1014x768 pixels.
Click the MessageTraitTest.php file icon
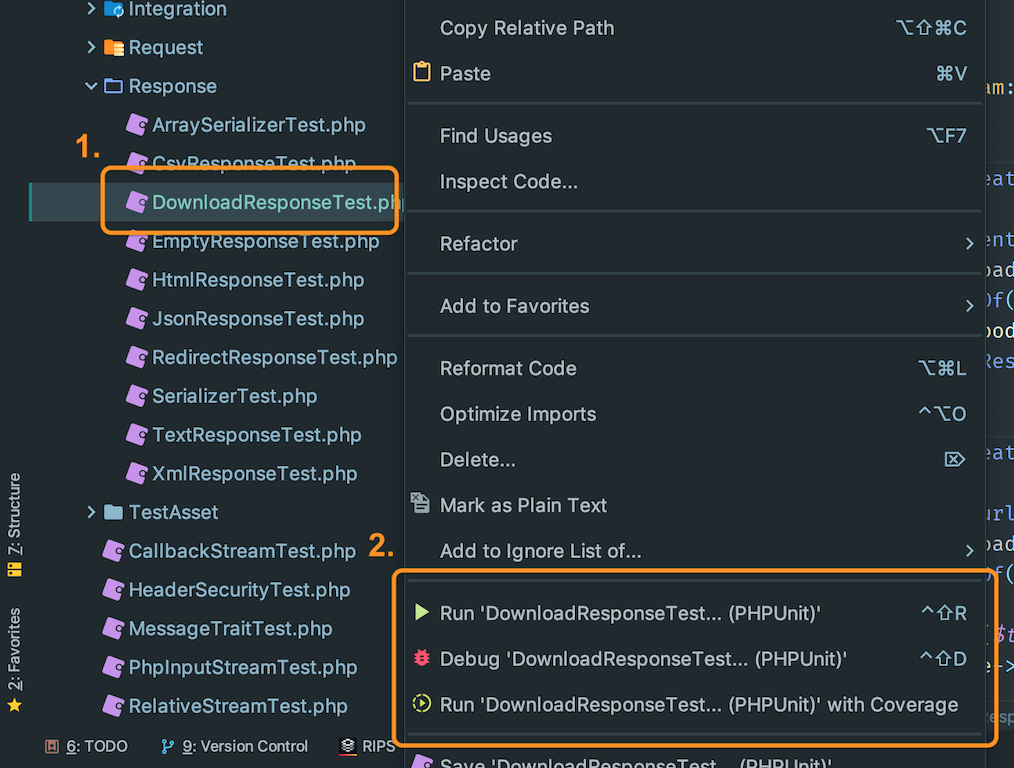tap(113, 628)
